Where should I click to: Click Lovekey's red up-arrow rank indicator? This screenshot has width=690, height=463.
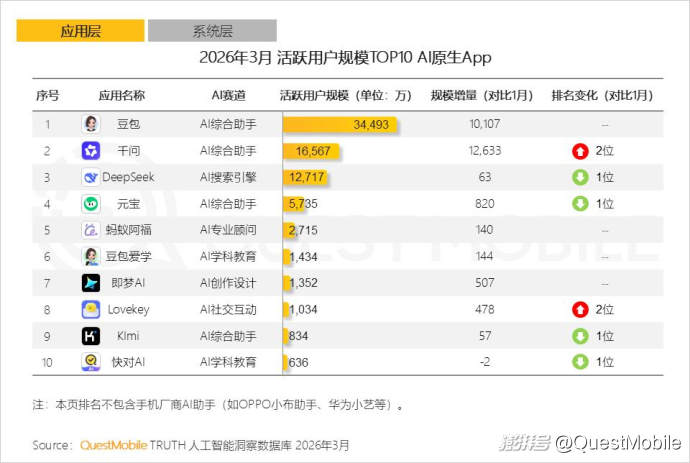pyautogui.click(x=580, y=309)
